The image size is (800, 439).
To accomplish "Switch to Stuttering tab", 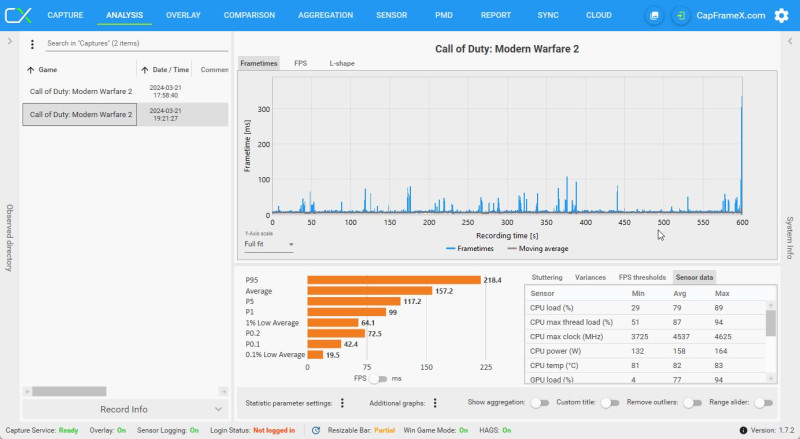I will tap(547, 277).
